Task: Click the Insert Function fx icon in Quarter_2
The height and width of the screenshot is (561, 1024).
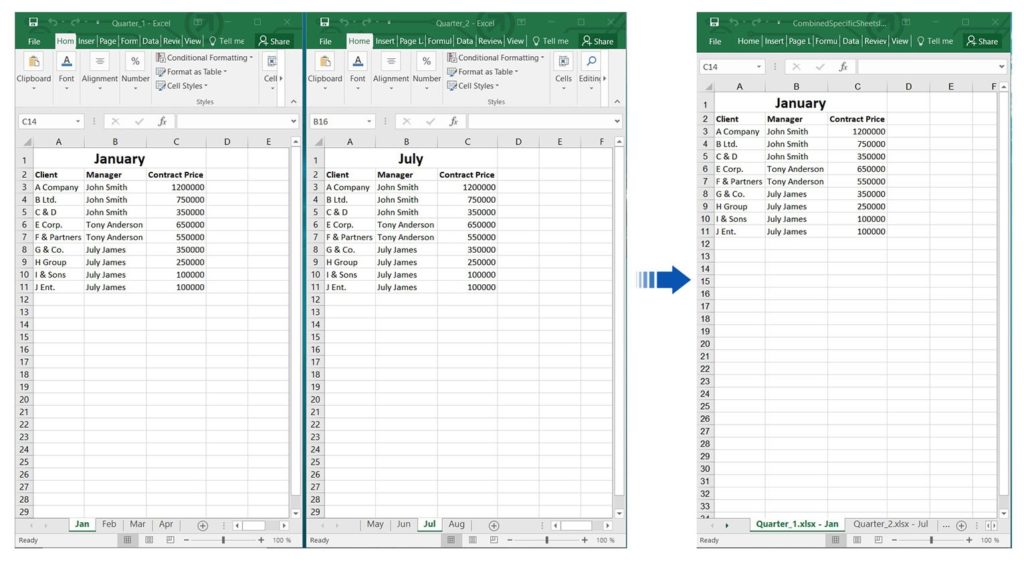Action: [453, 121]
